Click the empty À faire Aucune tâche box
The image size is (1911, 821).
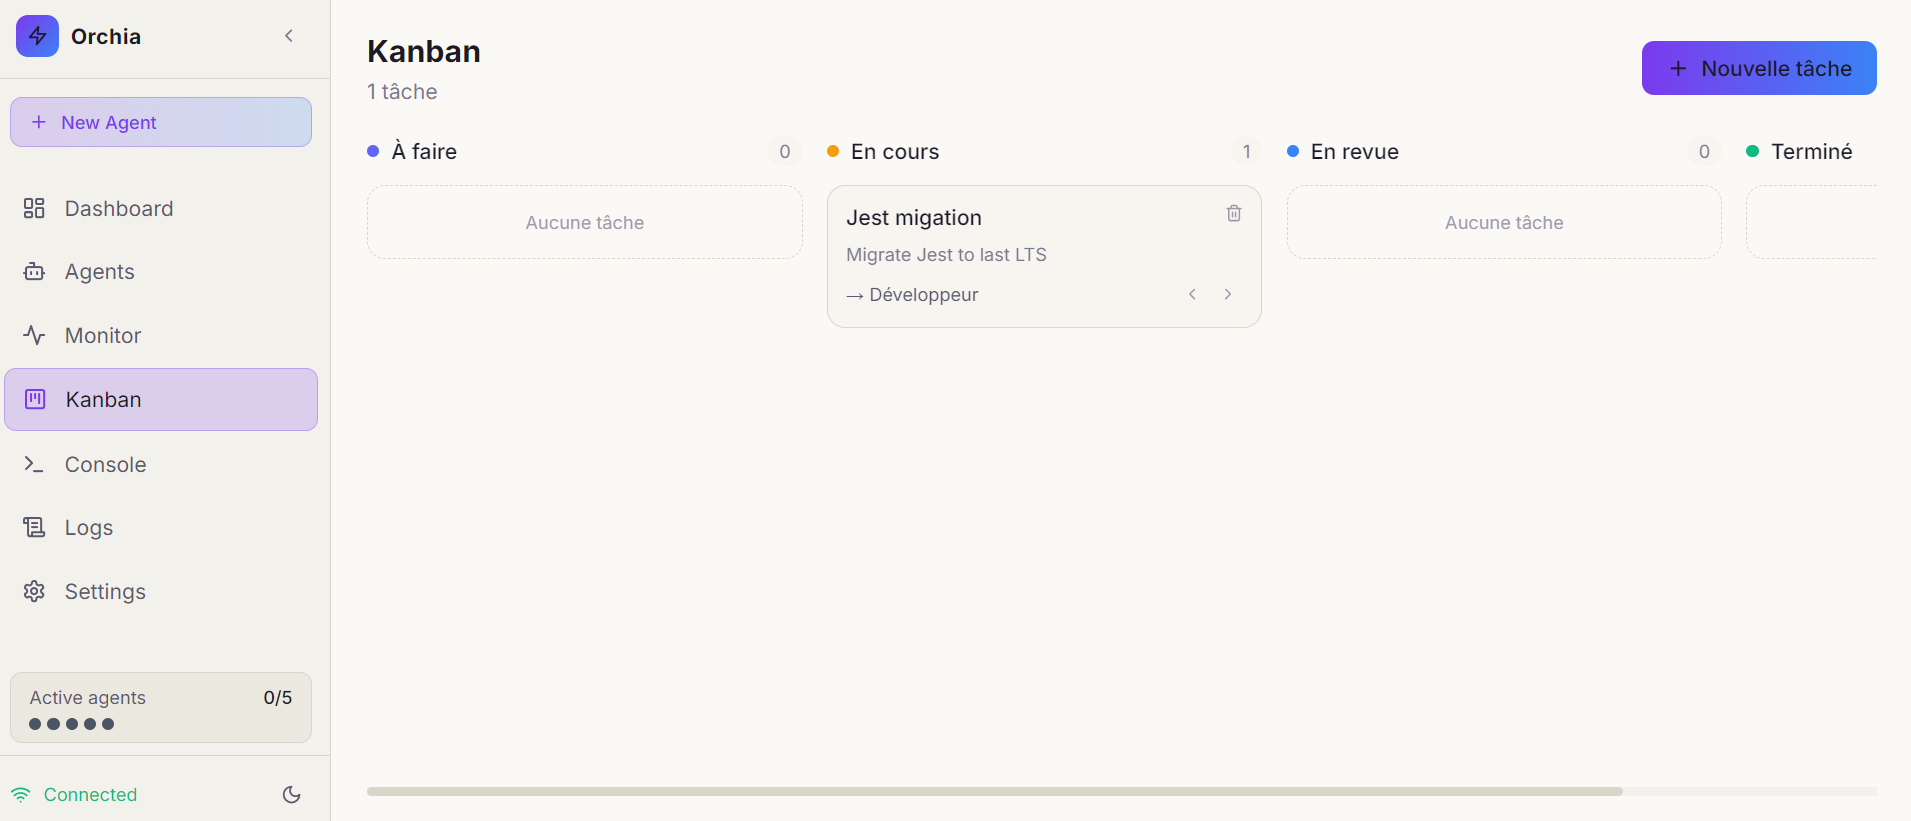pyautogui.click(x=585, y=222)
